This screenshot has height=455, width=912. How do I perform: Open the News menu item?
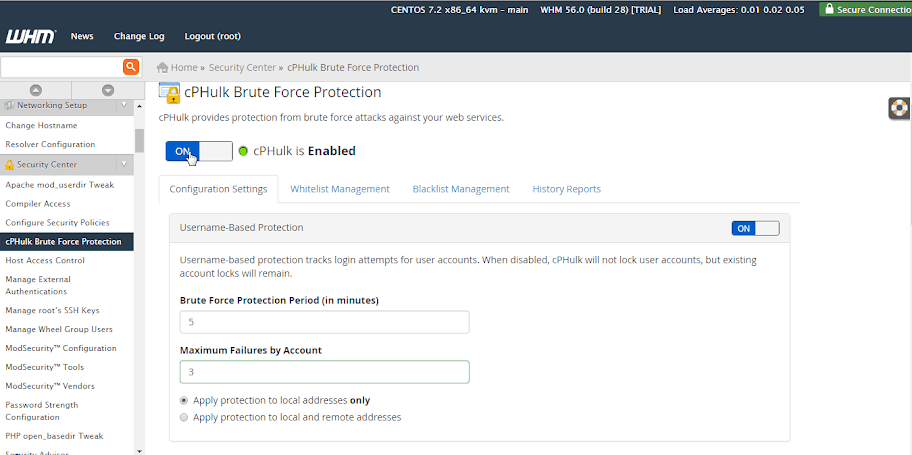tap(82, 36)
